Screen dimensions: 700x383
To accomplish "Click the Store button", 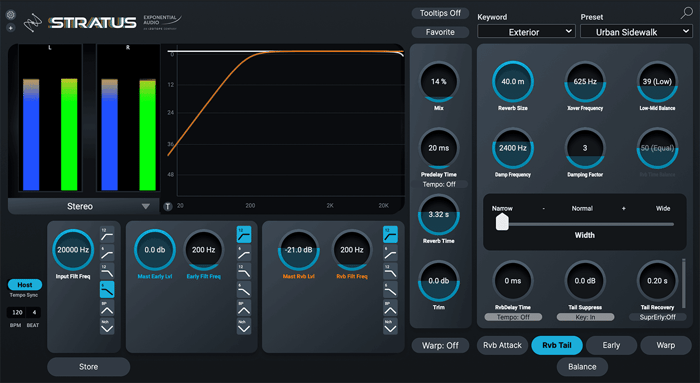I will tap(88, 367).
